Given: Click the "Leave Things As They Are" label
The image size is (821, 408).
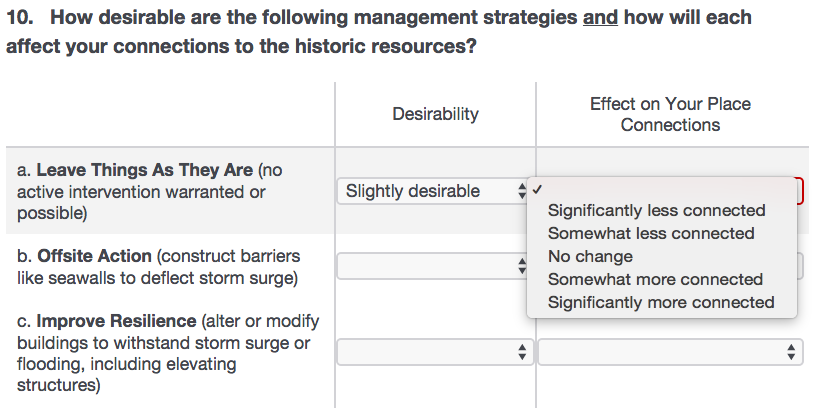Looking at the screenshot, I should pyautogui.click(x=144, y=171).
